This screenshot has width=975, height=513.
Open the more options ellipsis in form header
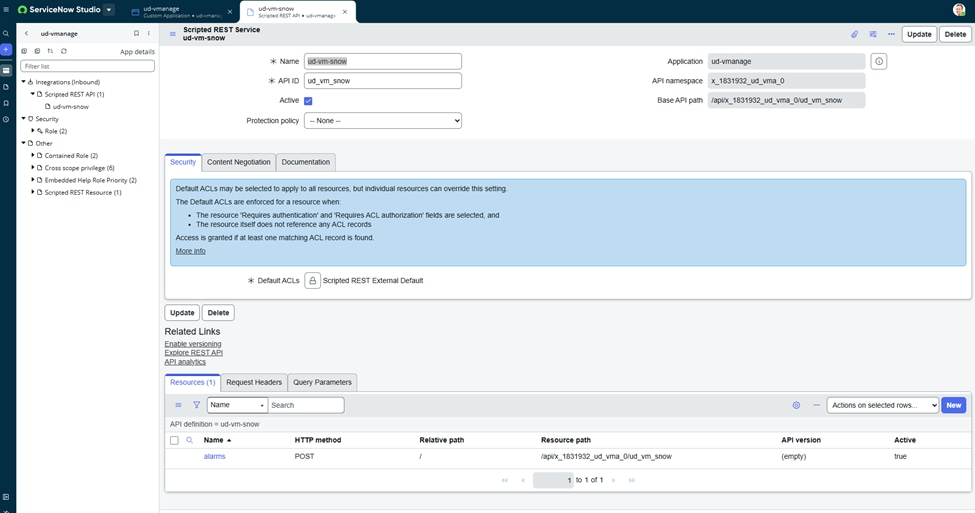point(891,34)
